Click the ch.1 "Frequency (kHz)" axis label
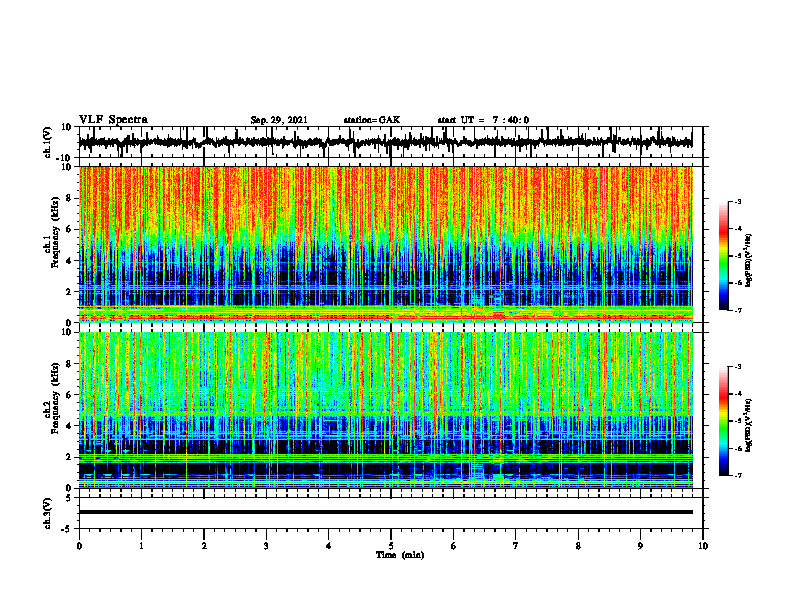792x612 pixels. click(x=54, y=233)
